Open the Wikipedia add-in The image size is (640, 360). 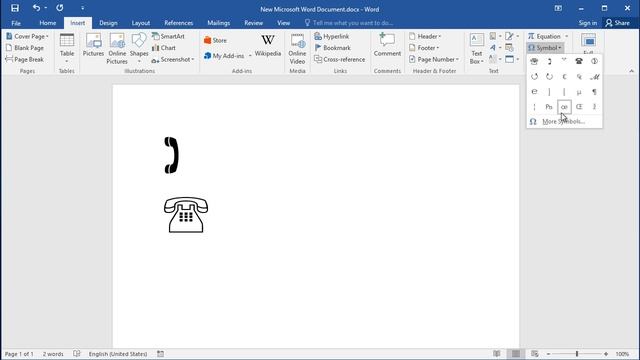pos(268,46)
